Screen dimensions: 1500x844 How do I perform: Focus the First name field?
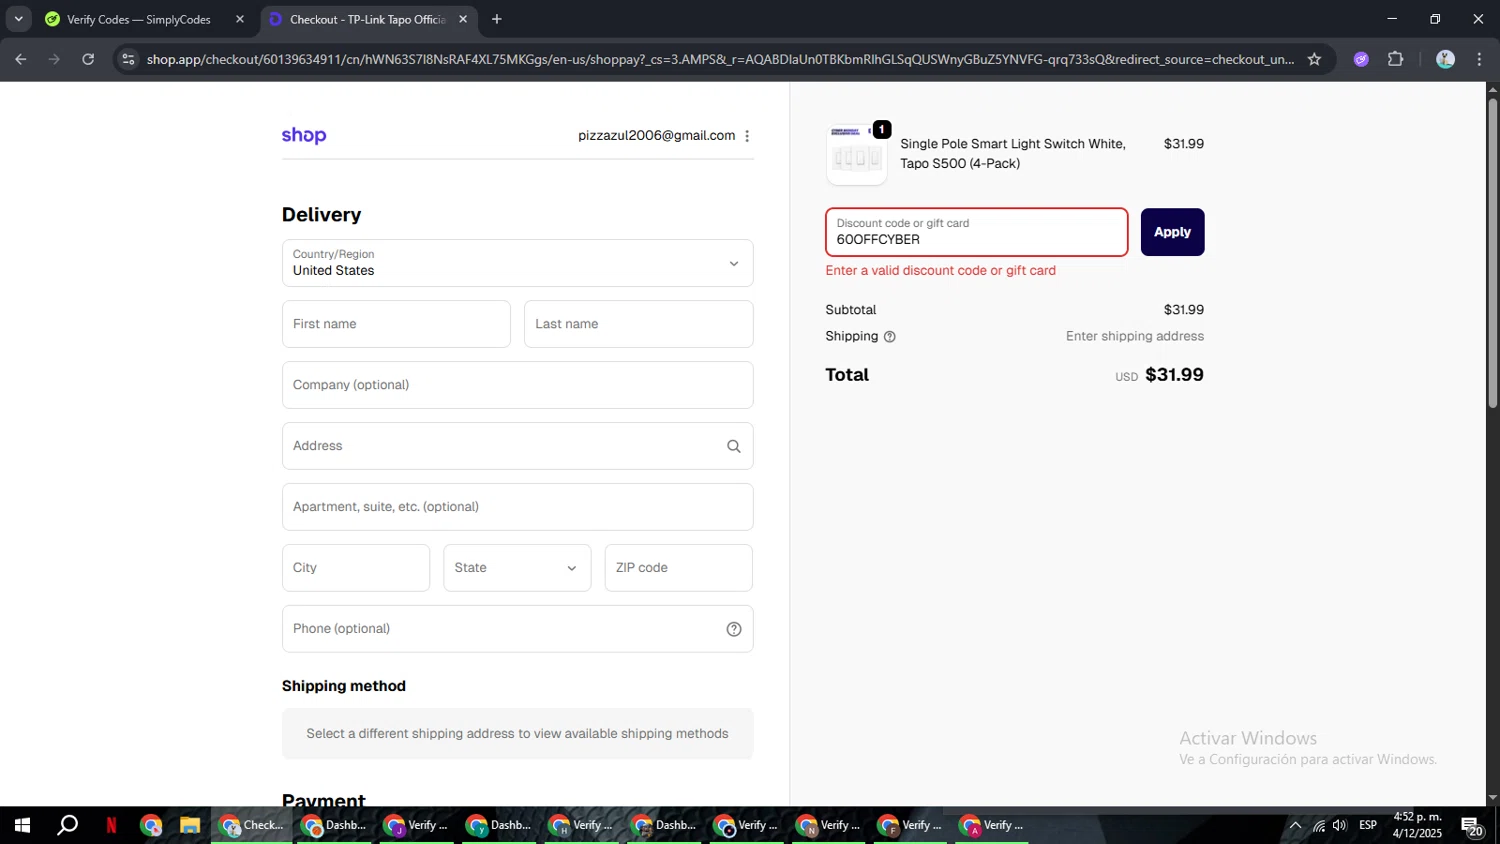(396, 324)
